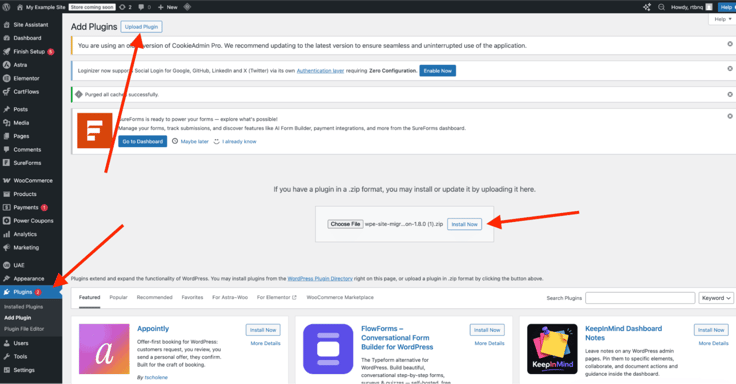
Task: Open the admin bar search icon
Action: 661,7
